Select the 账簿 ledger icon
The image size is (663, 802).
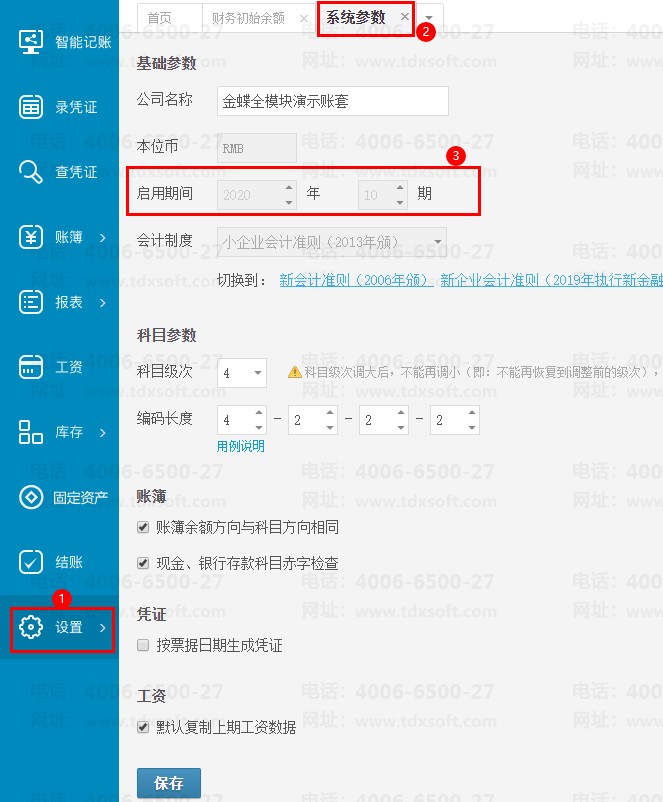click(31, 237)
